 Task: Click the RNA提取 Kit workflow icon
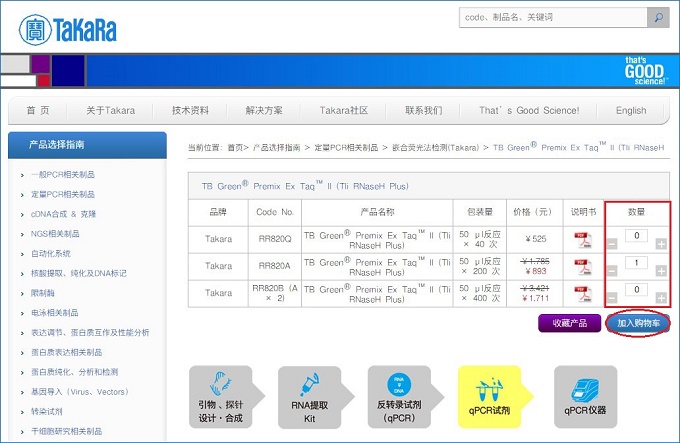(315, 397)
